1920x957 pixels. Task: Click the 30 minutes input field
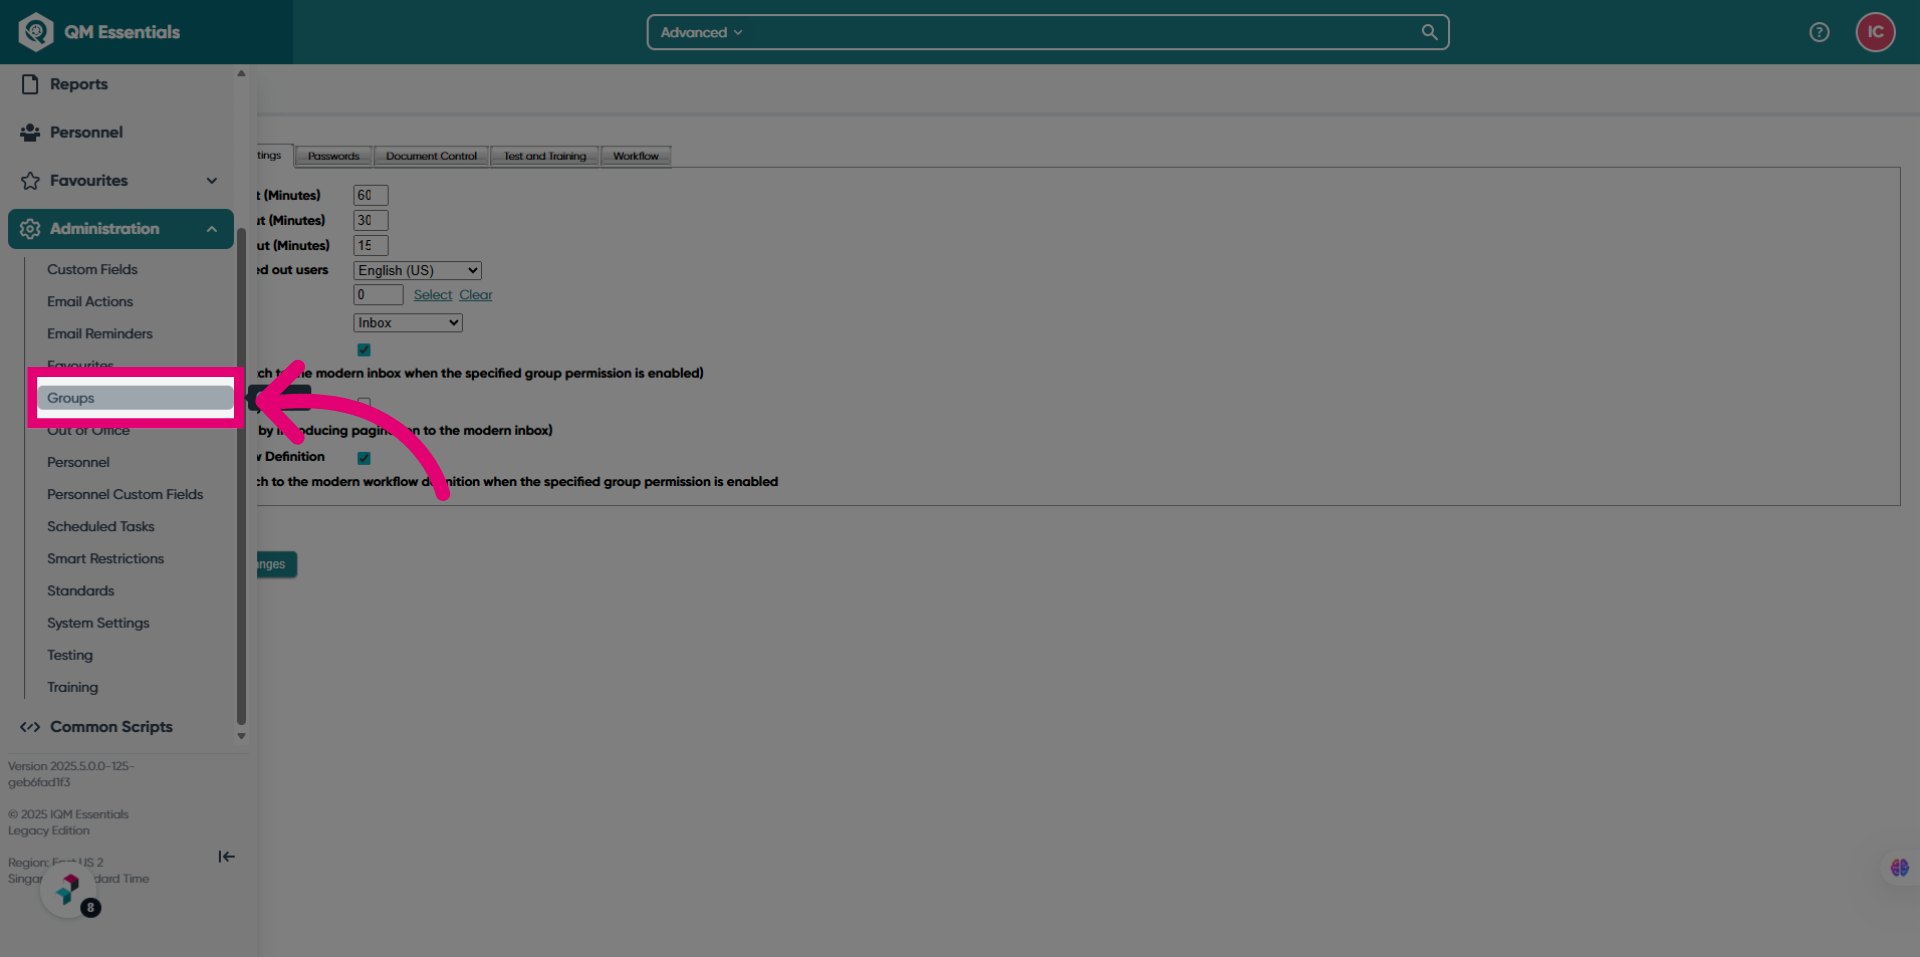(370, 220)
